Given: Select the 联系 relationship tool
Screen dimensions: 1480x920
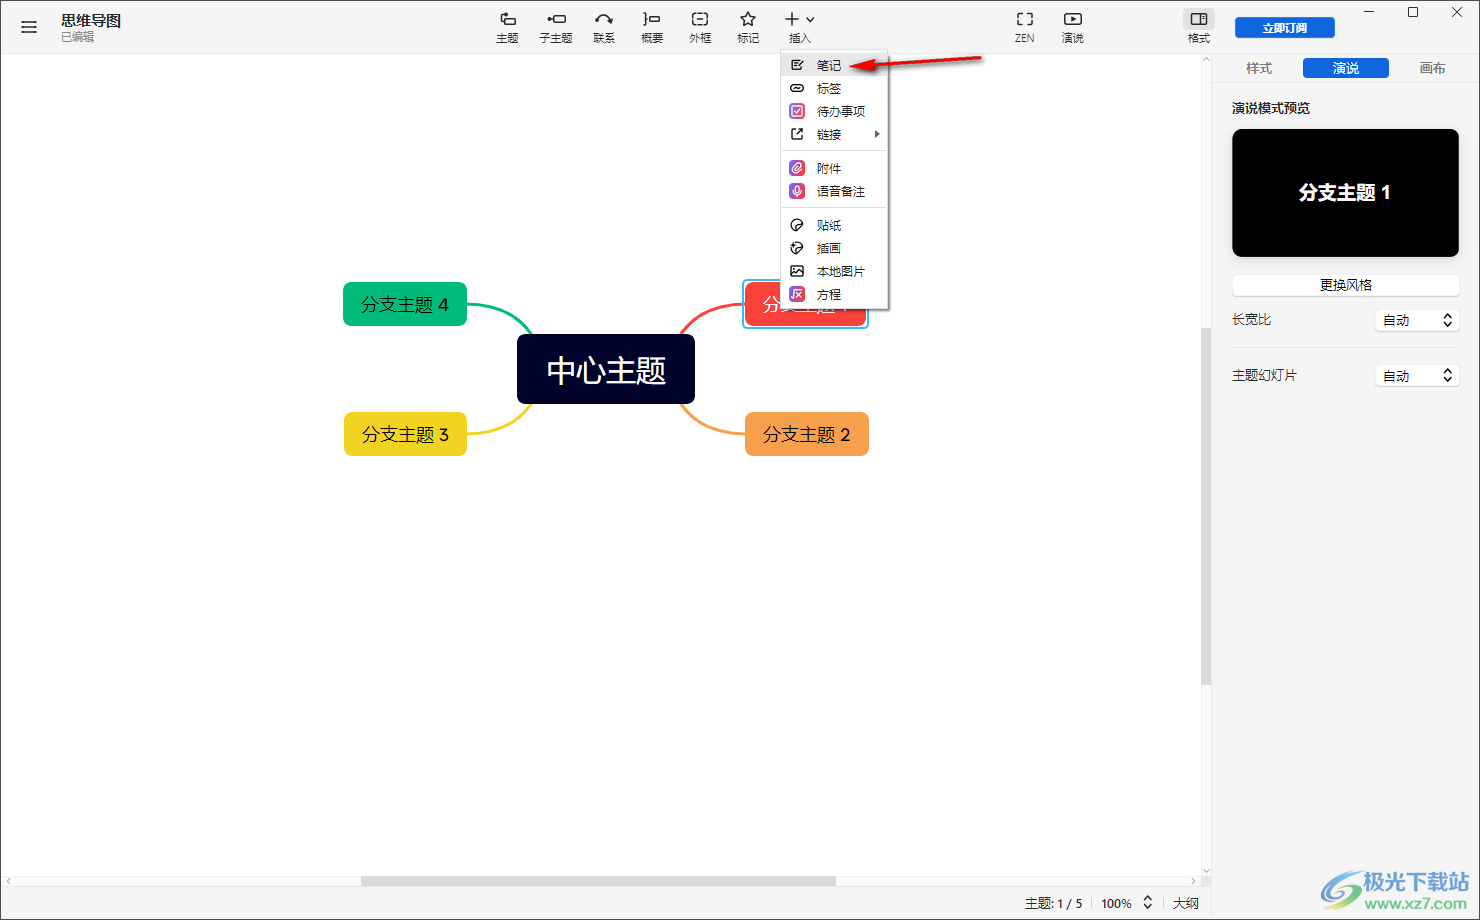Looking at the screenshot, I should pos(604,27).
